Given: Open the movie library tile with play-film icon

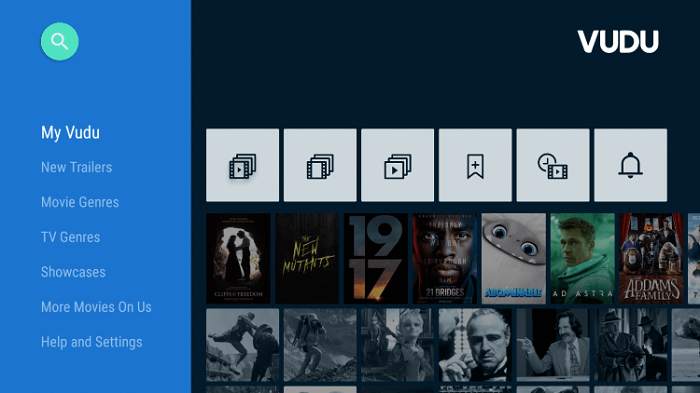Looking at the screenshot, I should (242, 165).
